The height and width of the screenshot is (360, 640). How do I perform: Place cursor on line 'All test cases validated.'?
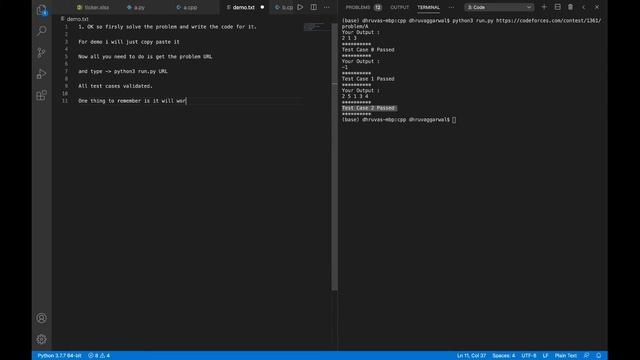115,86
